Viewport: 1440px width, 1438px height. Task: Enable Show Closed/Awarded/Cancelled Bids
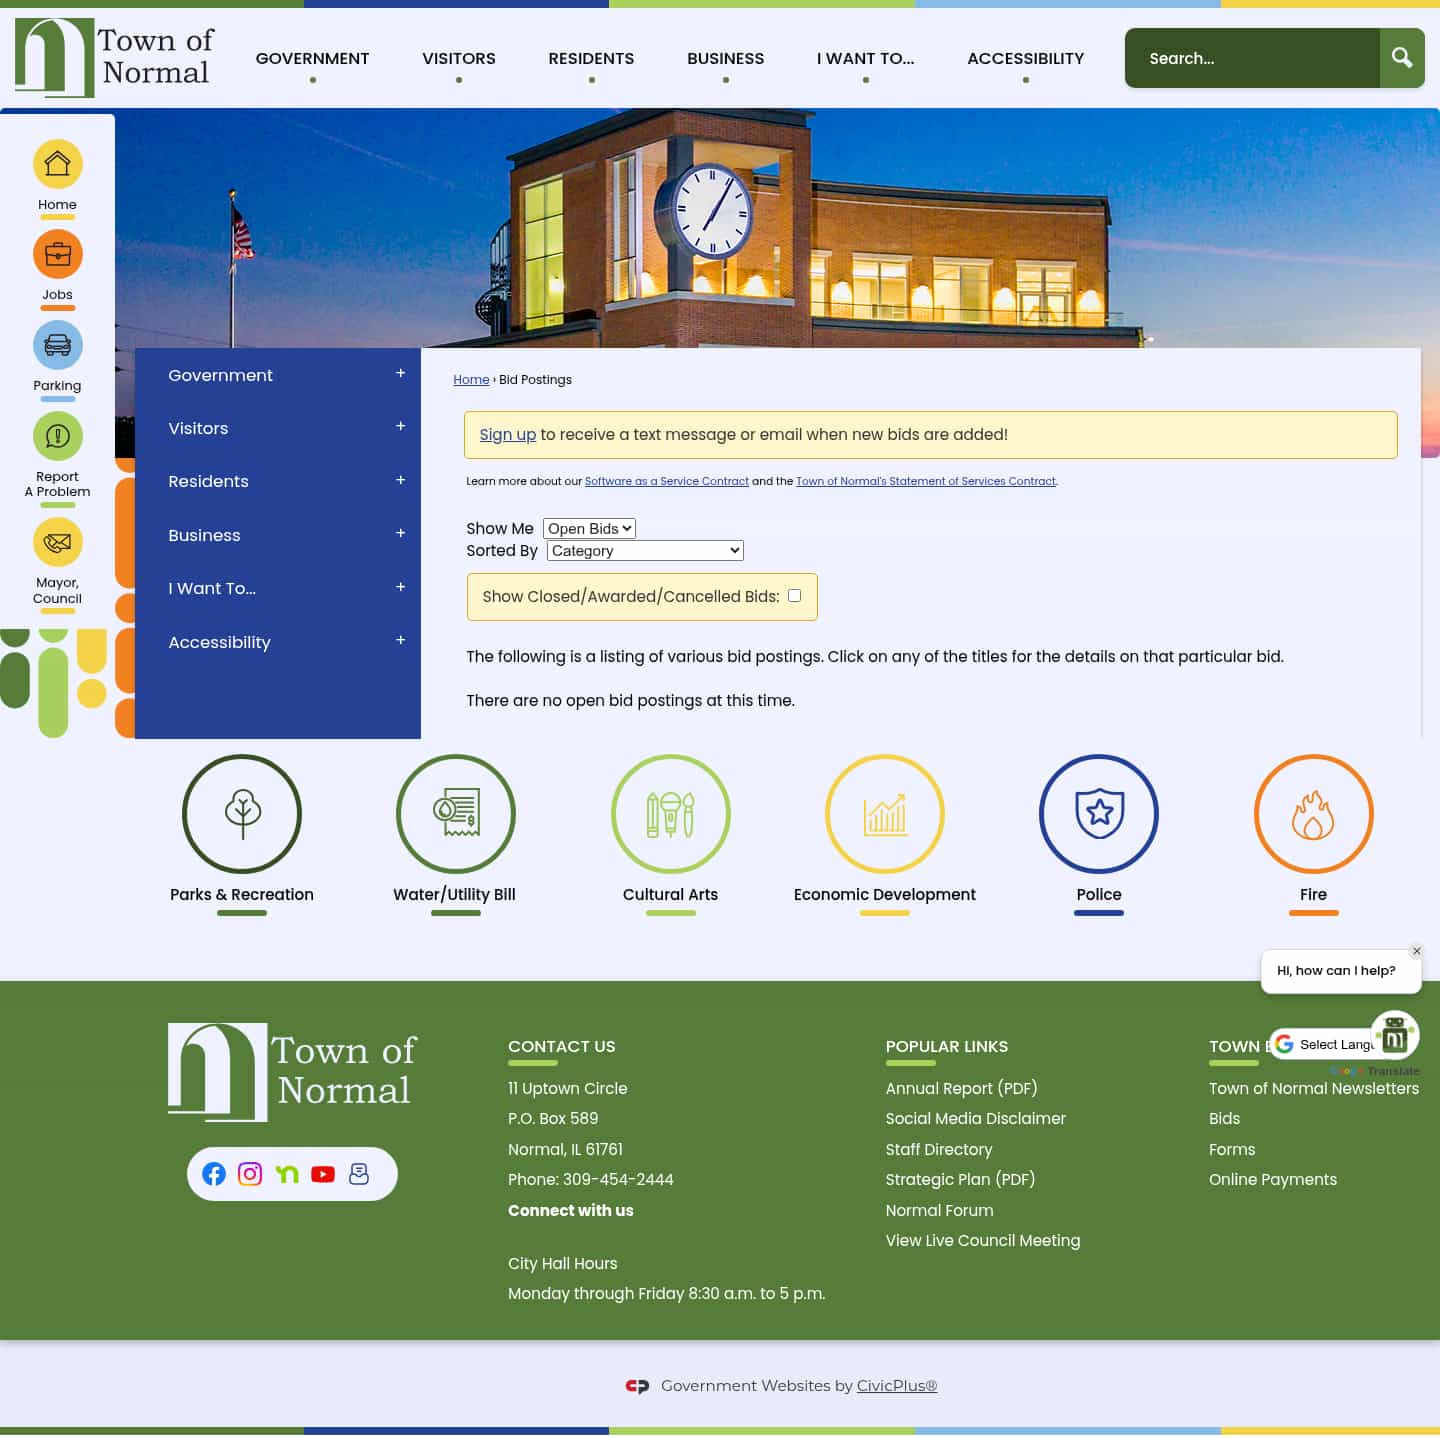click(x=794, y=595)
